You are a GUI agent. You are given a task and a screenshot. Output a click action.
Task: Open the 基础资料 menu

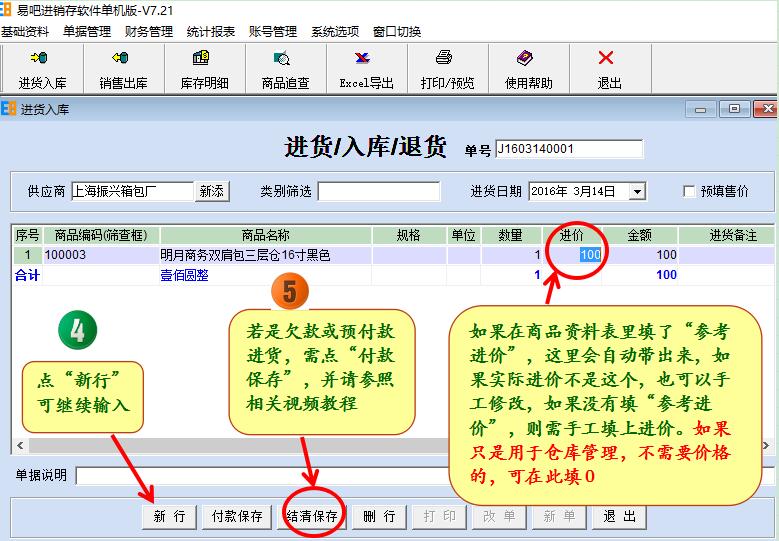[25, 32]
